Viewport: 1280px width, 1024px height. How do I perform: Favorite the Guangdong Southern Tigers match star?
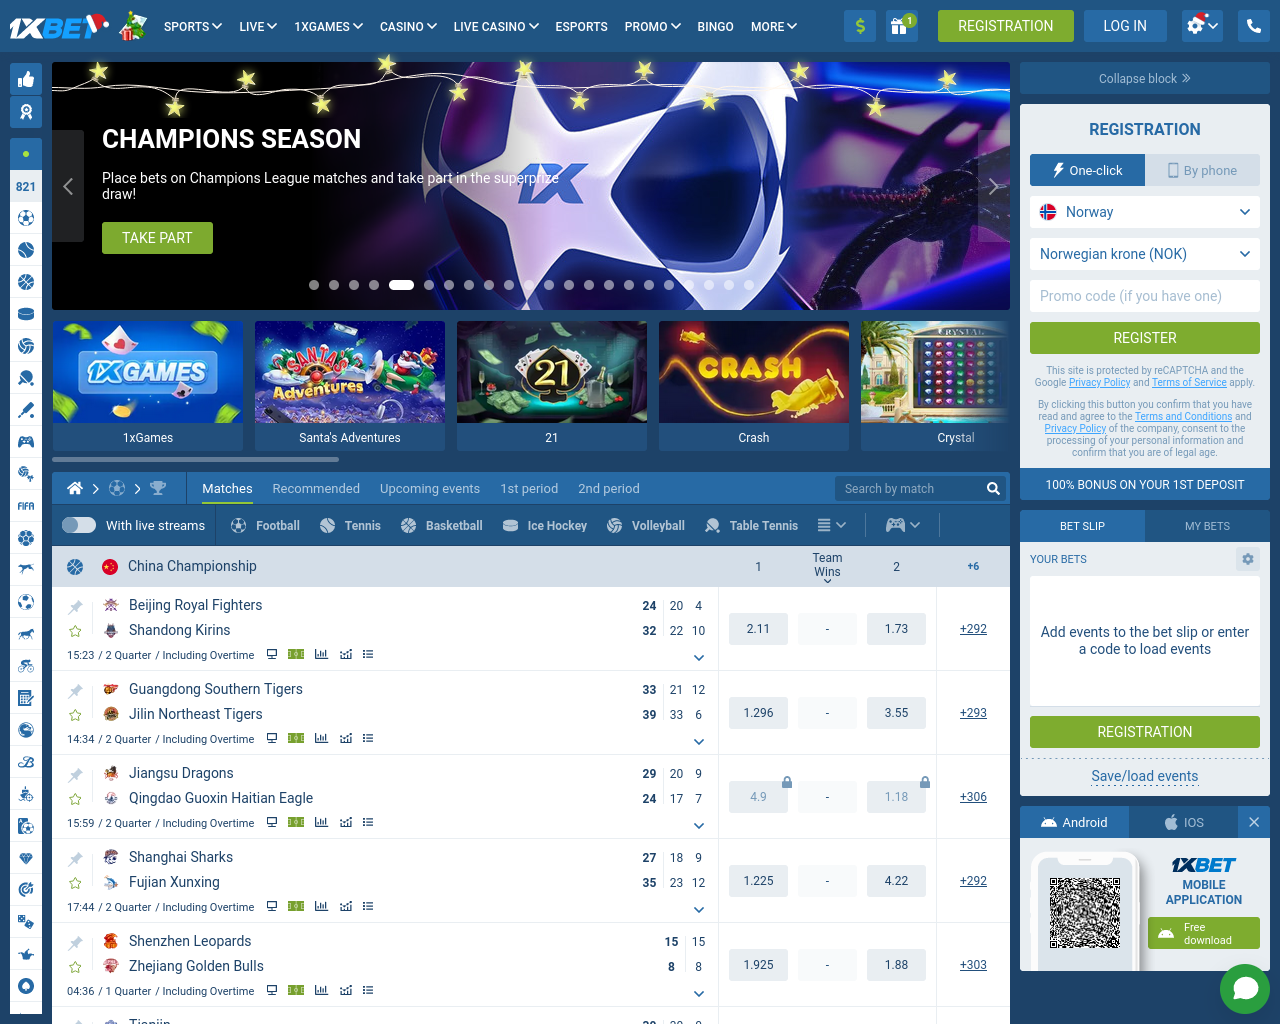click(75, 715)
